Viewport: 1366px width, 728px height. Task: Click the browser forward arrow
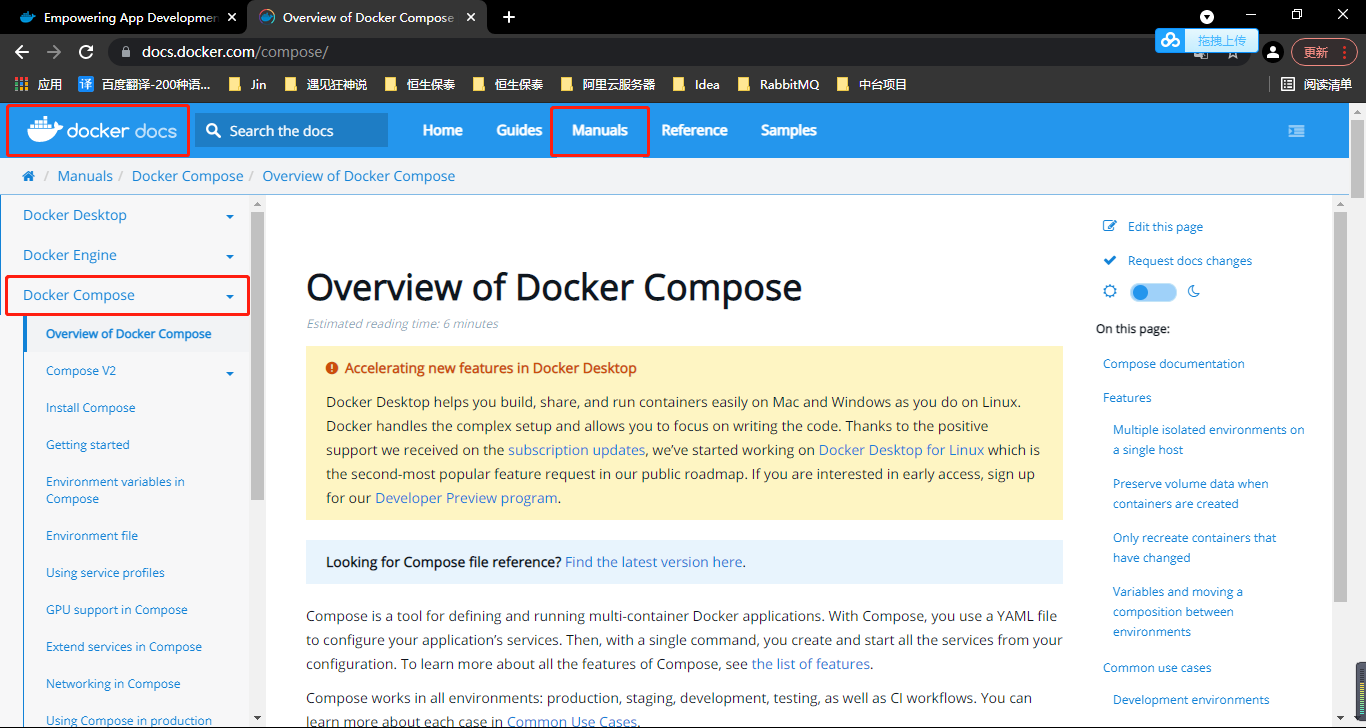pos(54,52)
